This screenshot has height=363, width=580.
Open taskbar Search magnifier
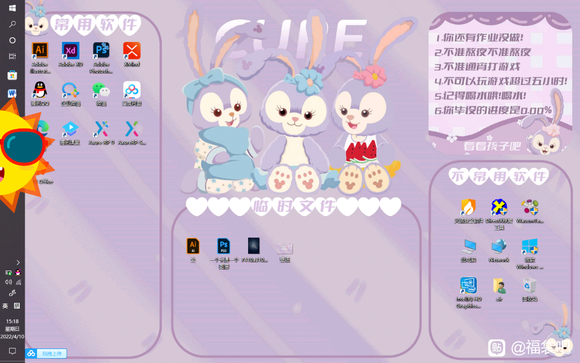[12, 24]
